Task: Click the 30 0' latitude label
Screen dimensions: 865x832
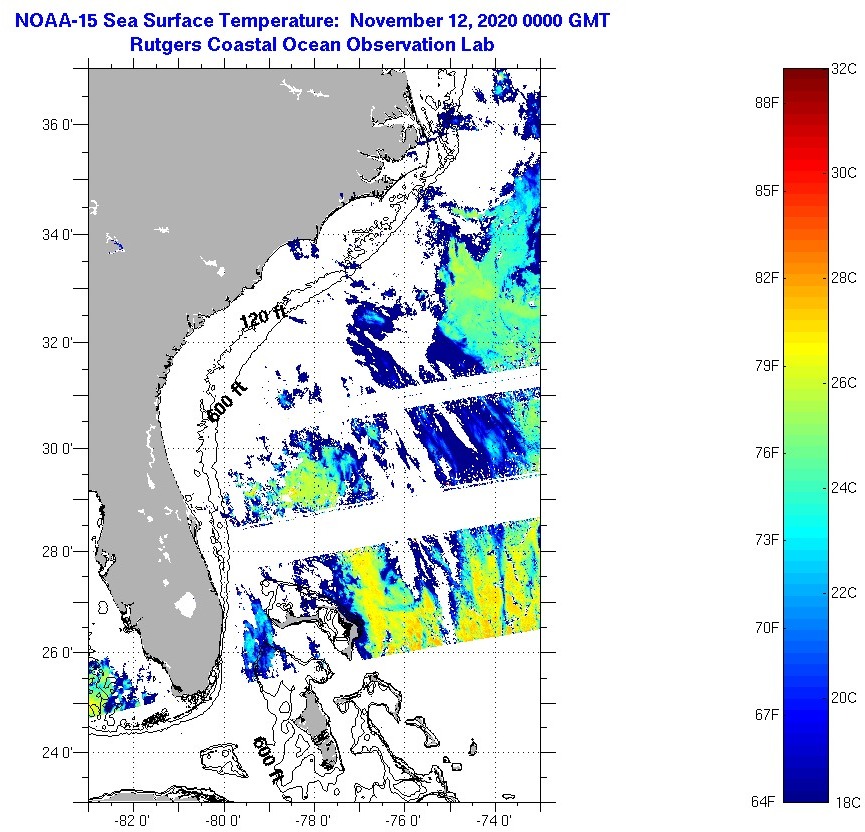Action: [57, 449]
